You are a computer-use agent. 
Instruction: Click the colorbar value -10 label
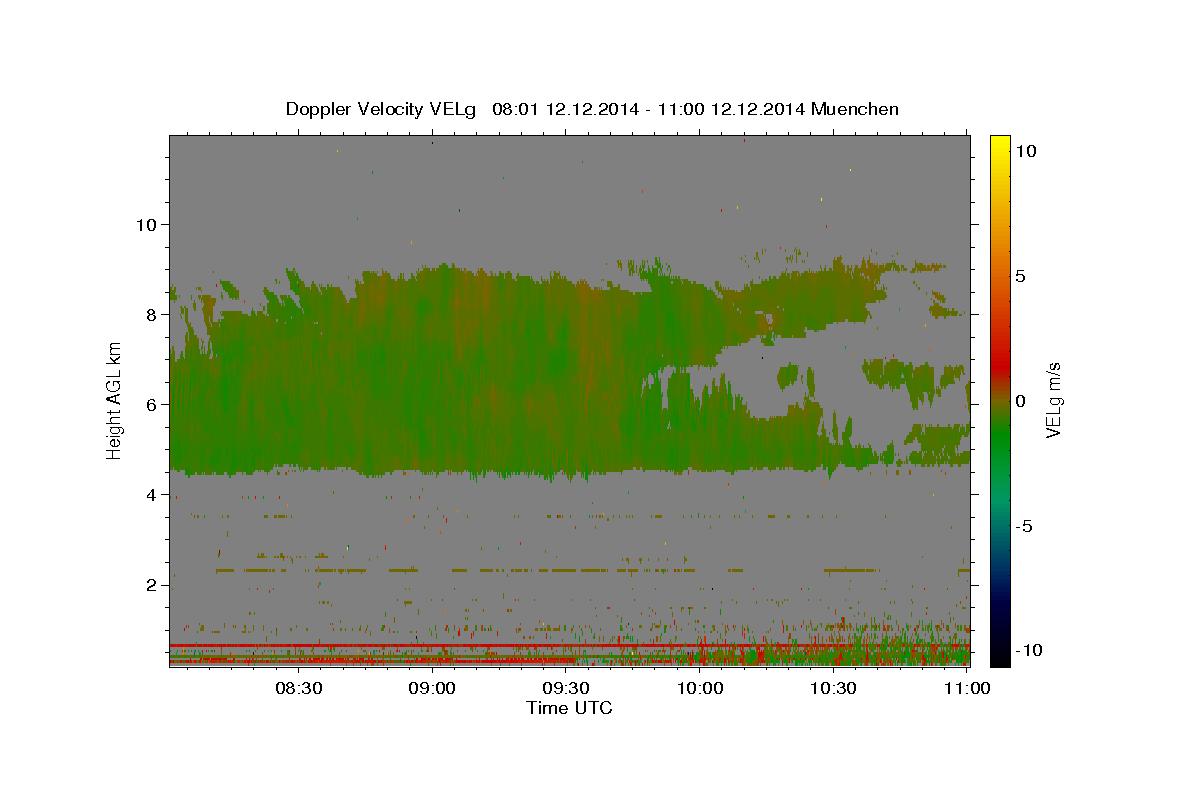tap(1028, 650)
